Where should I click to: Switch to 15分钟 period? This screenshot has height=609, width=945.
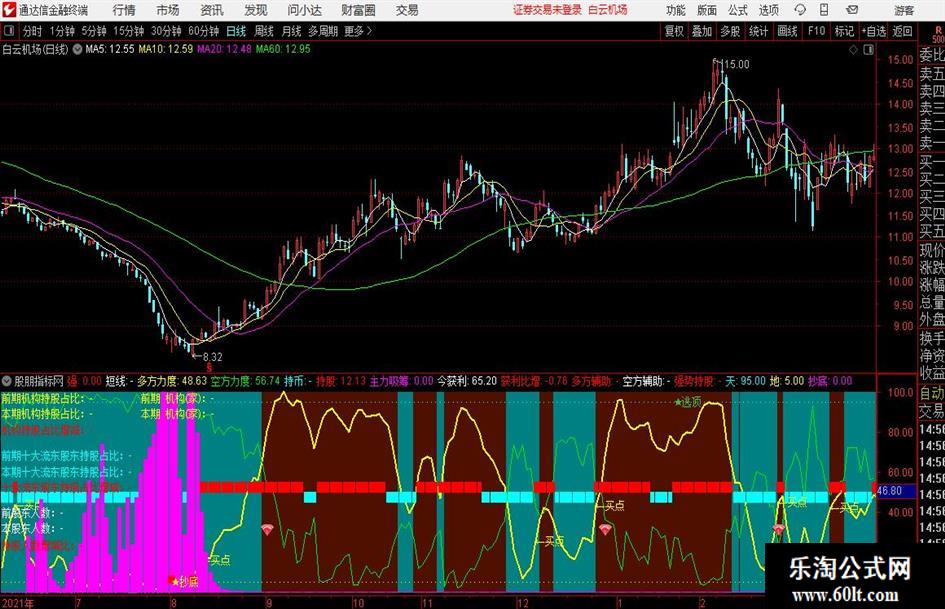(x=129, y=31)
